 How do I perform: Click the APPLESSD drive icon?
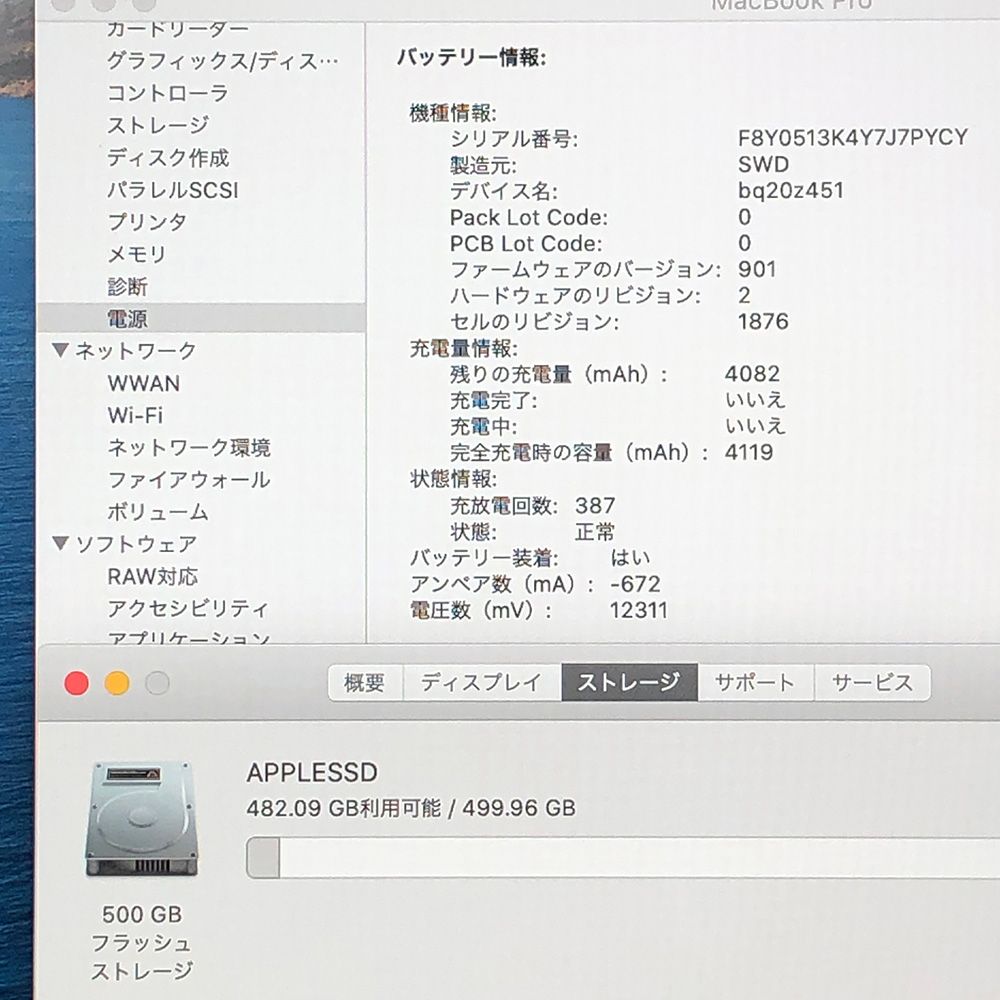point(141,818)
